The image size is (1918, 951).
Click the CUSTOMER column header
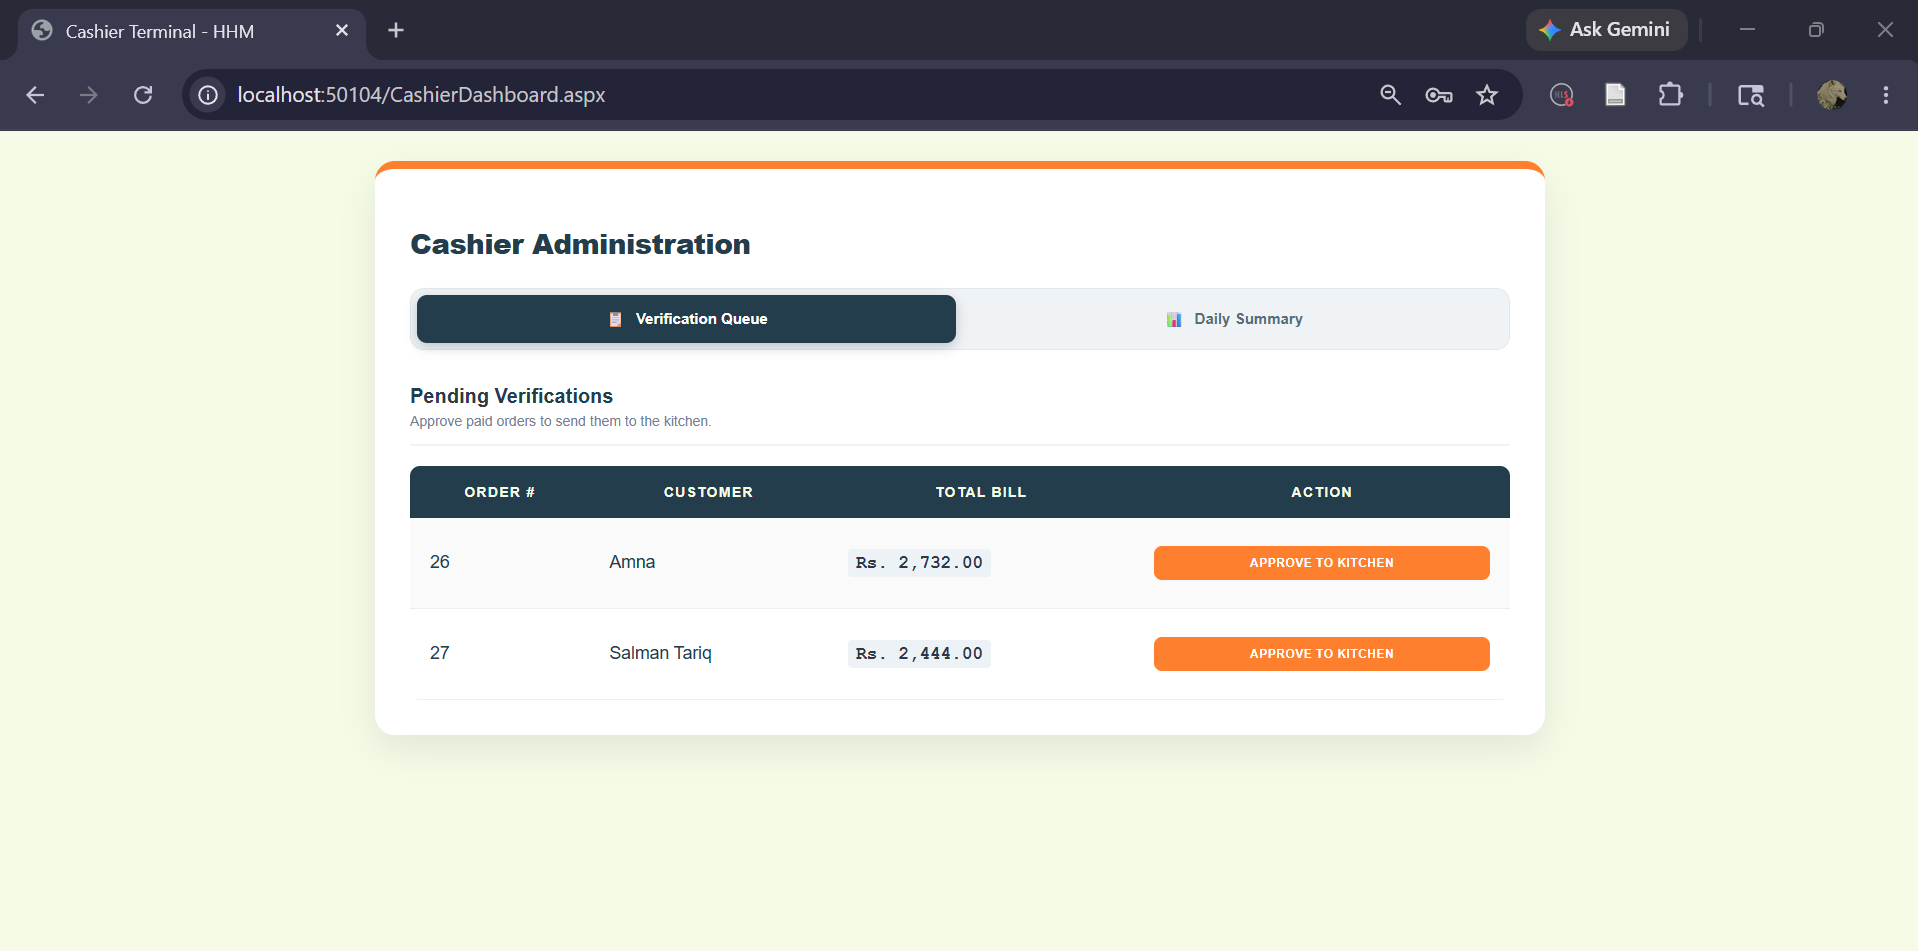[708, 492]
